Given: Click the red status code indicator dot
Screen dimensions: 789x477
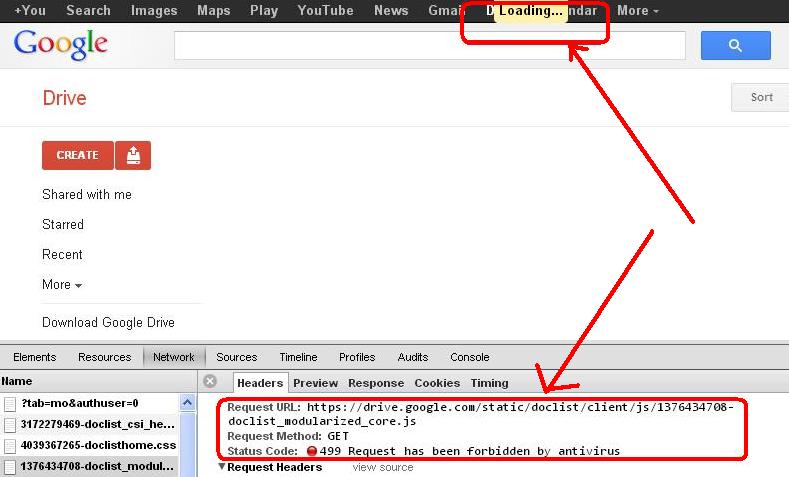Looking at the screenshot, I should point(311,451).
